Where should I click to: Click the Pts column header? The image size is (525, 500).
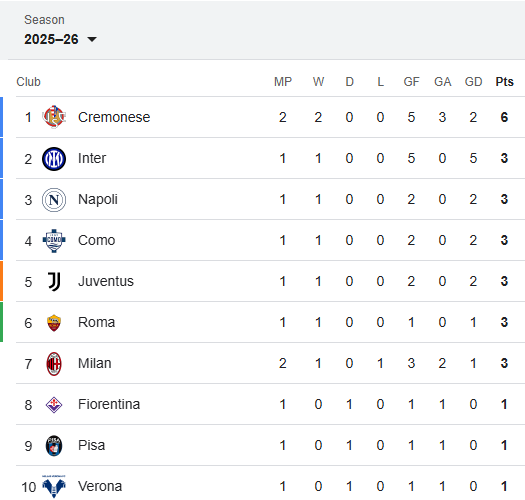[504, 82]
